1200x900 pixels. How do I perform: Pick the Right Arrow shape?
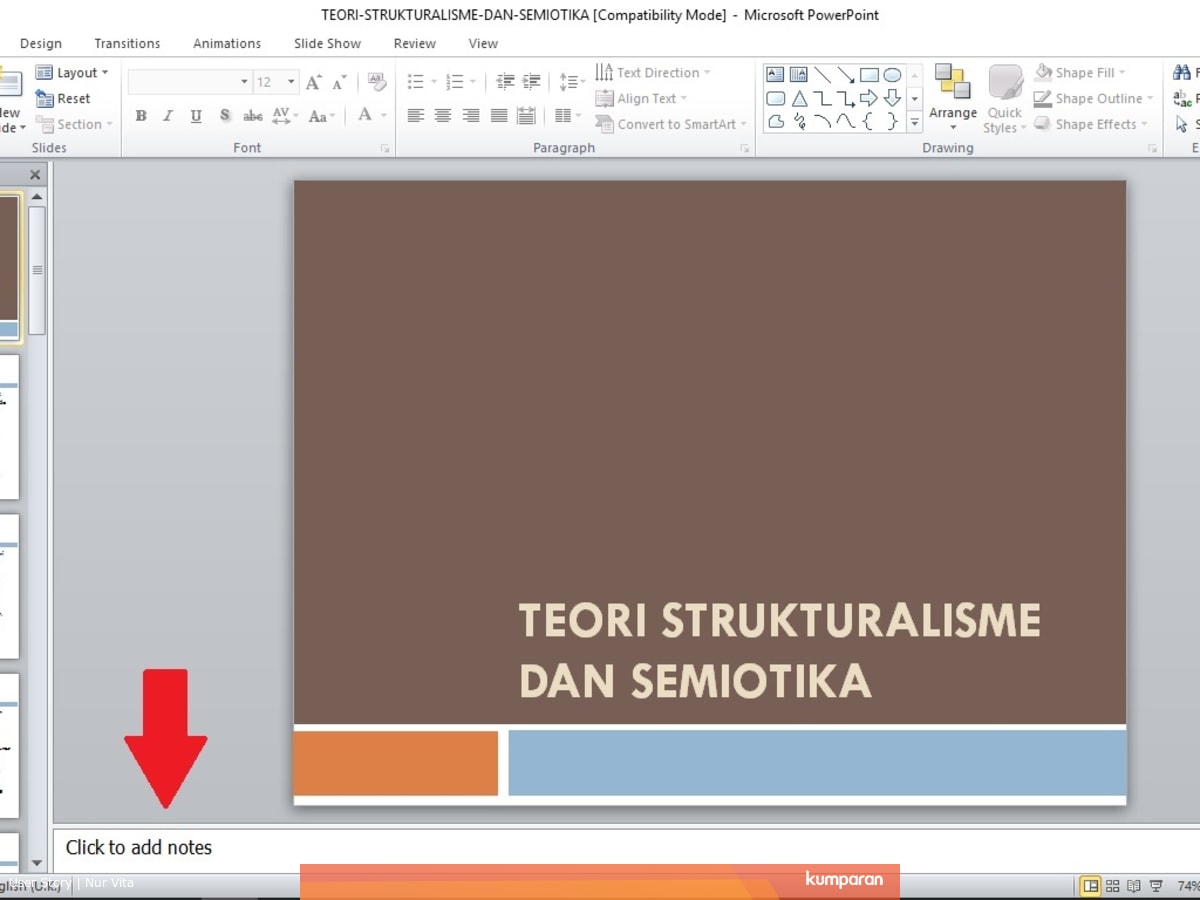coord(869,99)
